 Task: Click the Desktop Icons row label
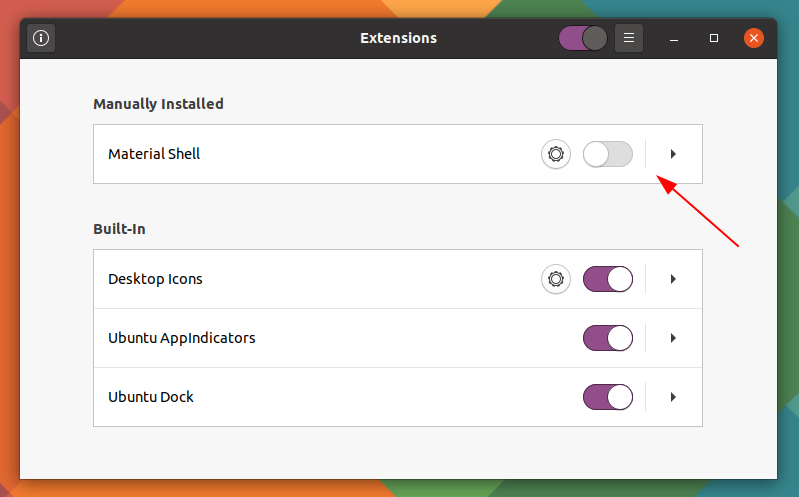[x=155, y=279]
